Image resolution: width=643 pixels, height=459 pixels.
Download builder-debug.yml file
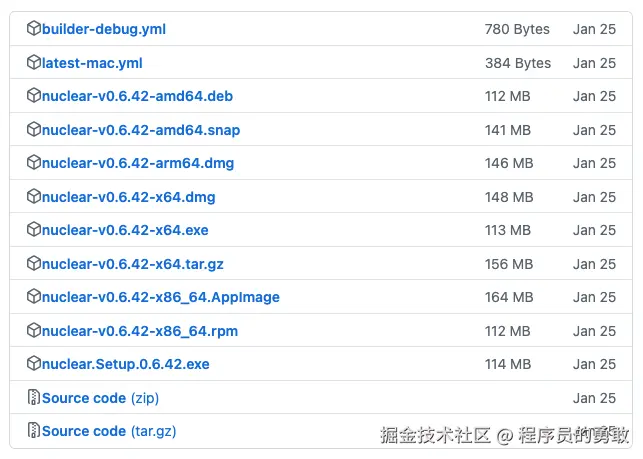104,29
